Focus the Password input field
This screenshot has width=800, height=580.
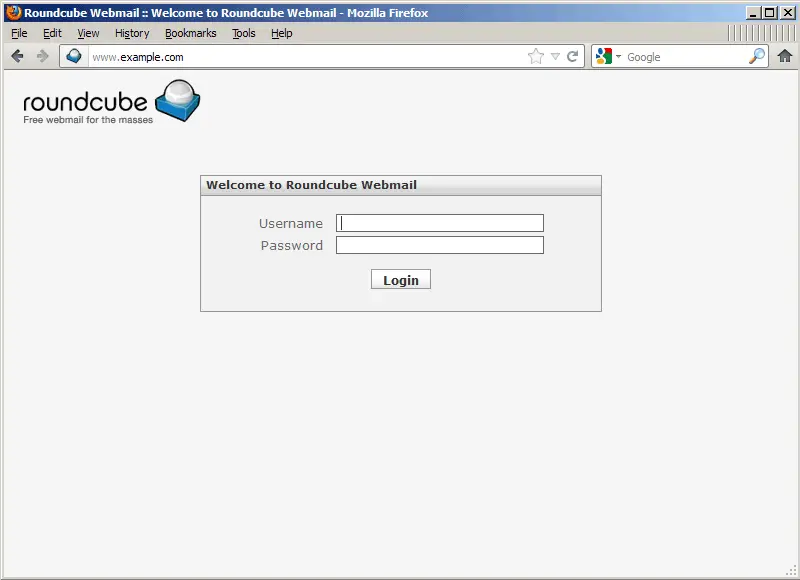440,245
